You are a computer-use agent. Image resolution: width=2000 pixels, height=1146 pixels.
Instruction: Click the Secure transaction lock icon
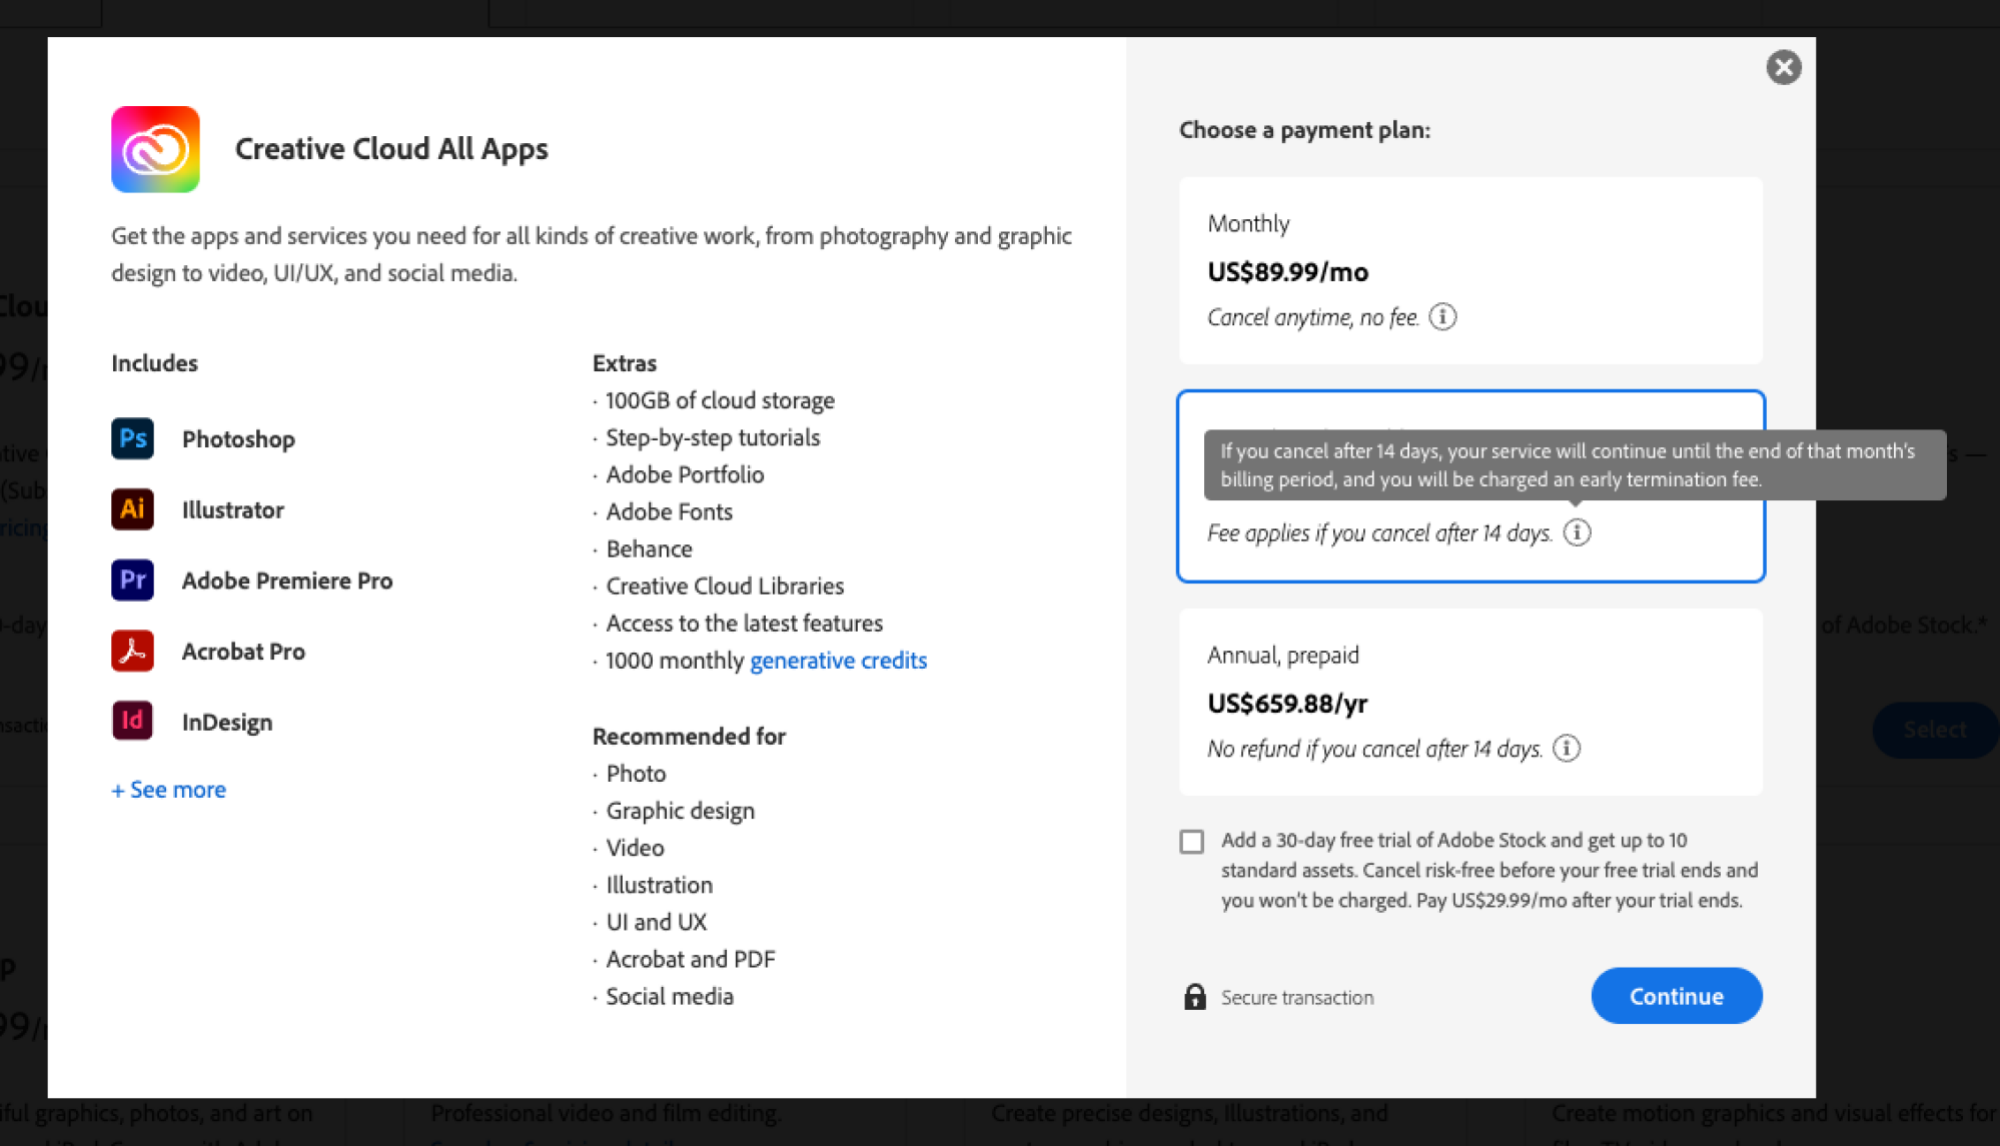tap(1195, 996)
